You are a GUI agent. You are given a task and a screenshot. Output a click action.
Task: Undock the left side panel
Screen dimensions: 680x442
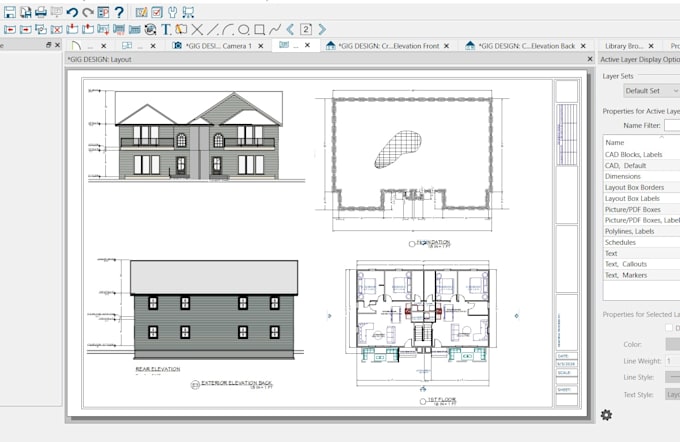pyautogui.click(x=49, y=45)
